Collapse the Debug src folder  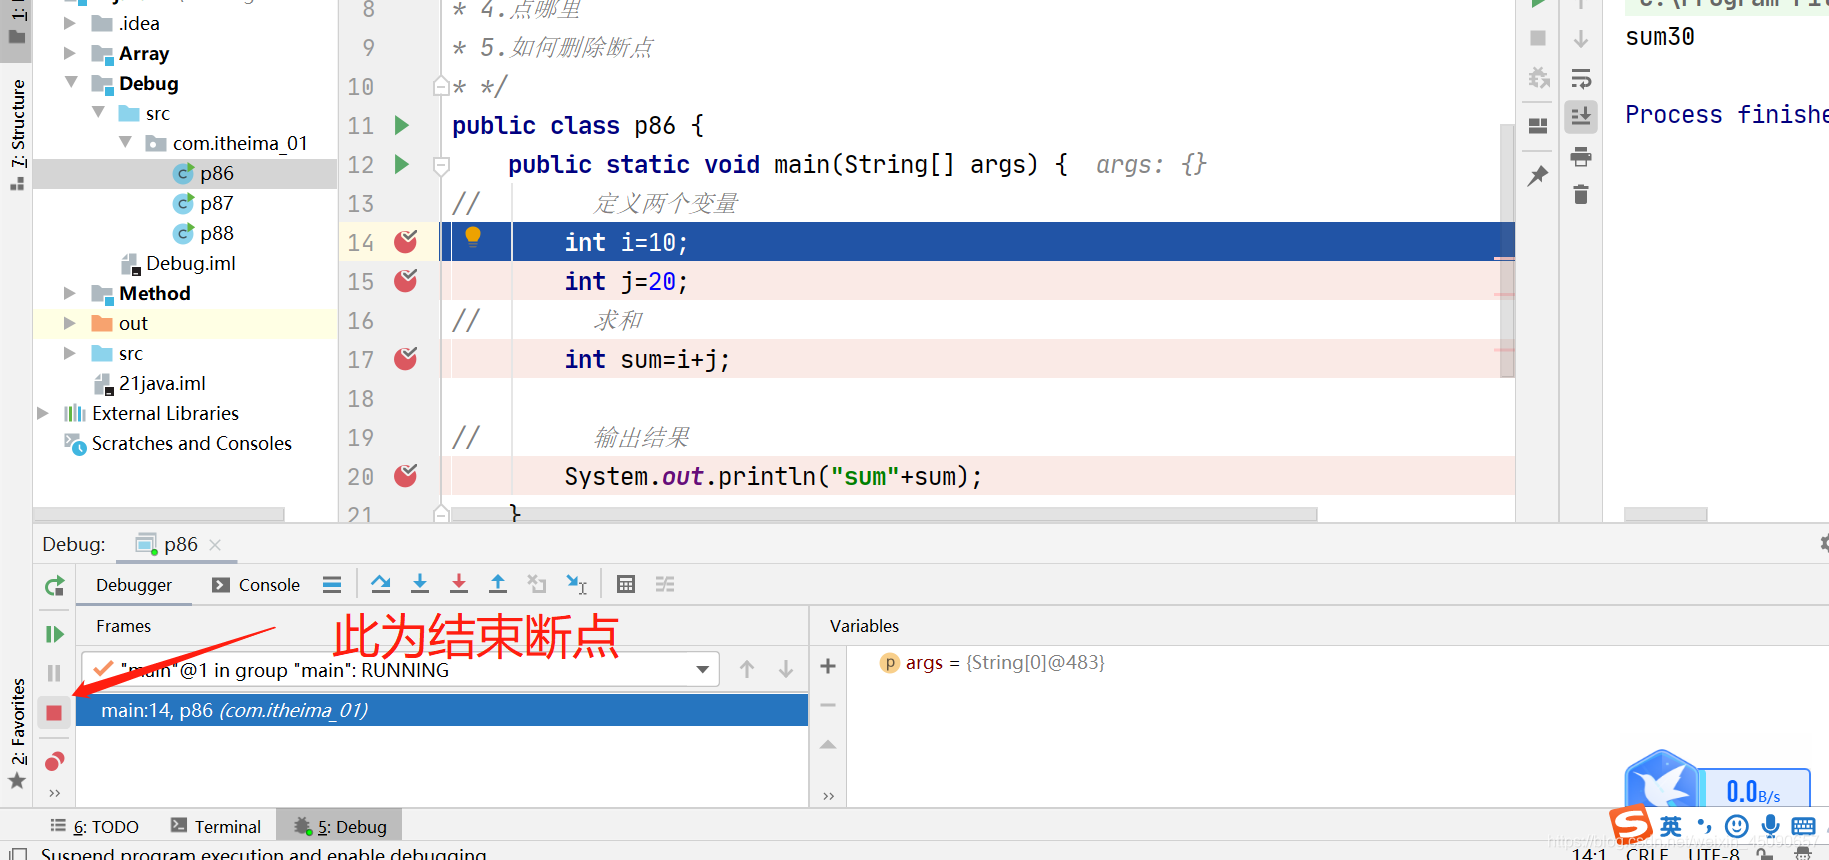tap(98, 112)
